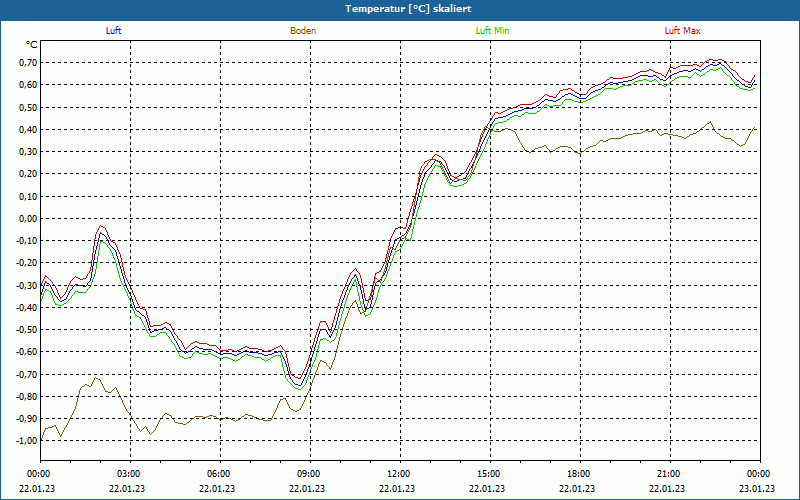Click the -0,70 y-axis label
The image size is (800, 500).
(x=27, y=374)
